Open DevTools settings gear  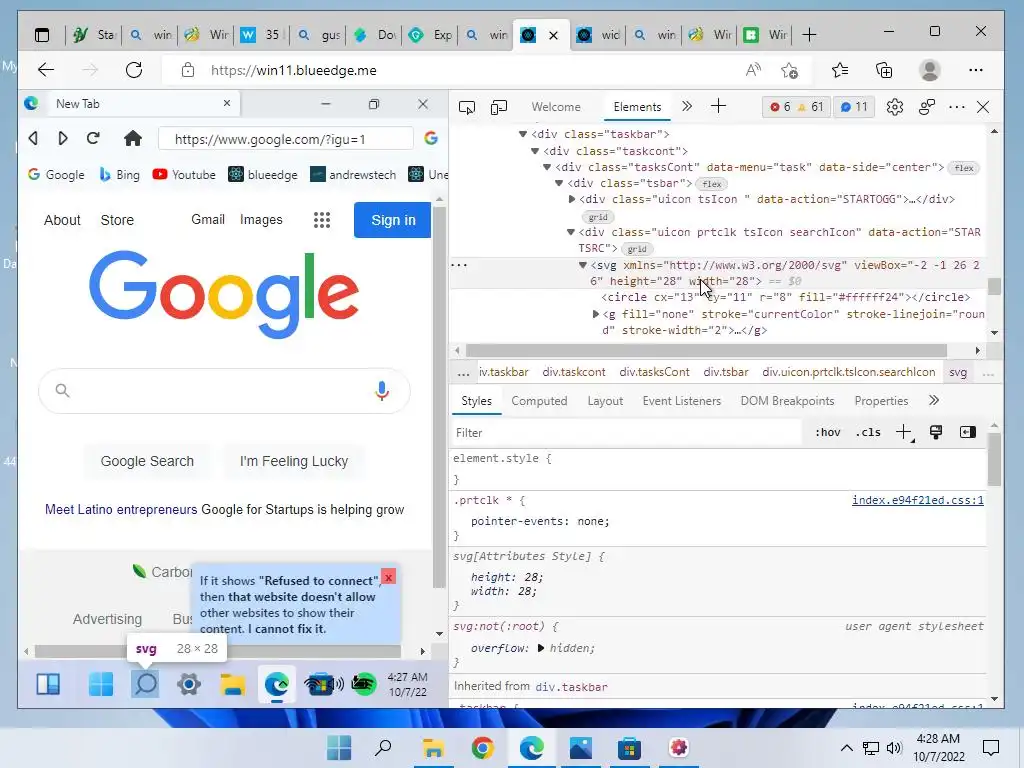click(895, 107)
